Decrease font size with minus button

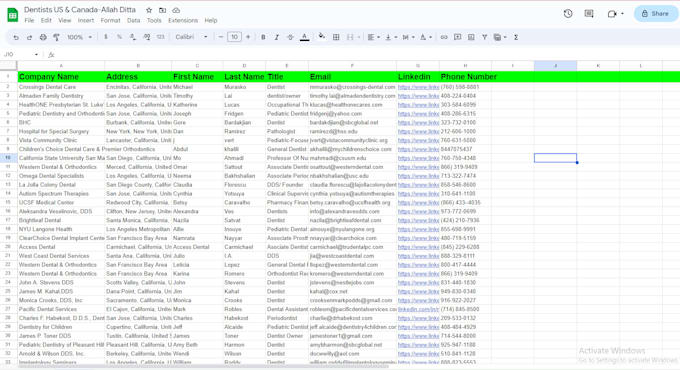click(221, 37)
